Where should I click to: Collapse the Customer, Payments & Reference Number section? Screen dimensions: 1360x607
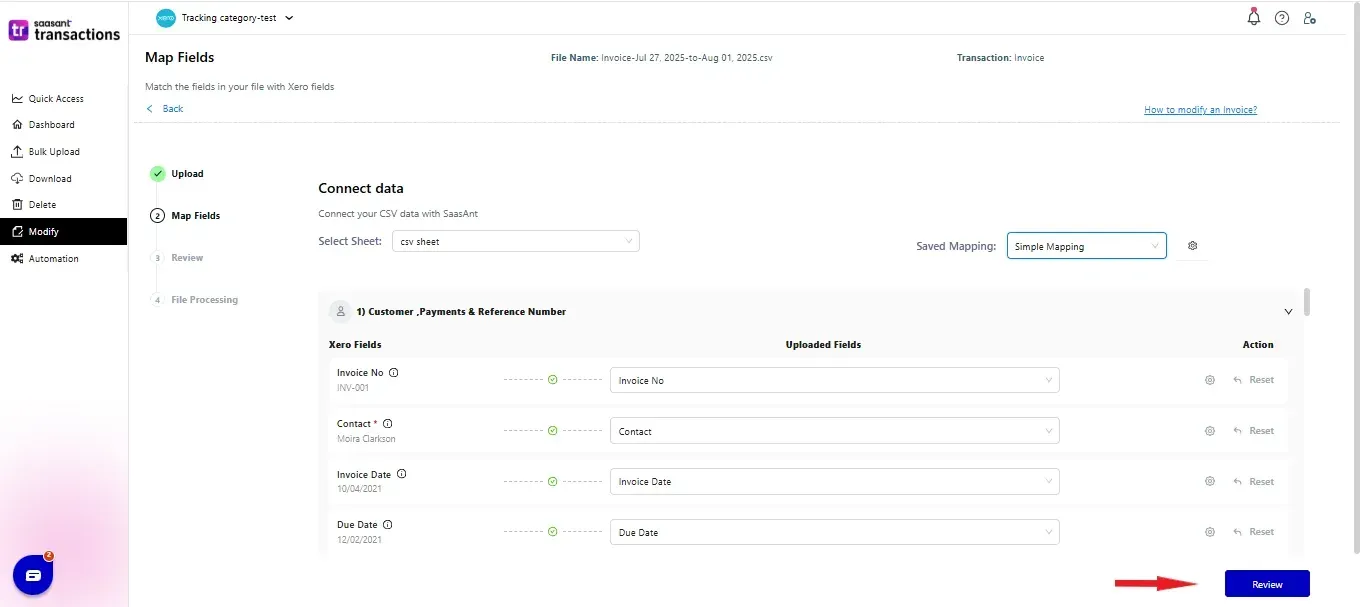pos(1288,312)
